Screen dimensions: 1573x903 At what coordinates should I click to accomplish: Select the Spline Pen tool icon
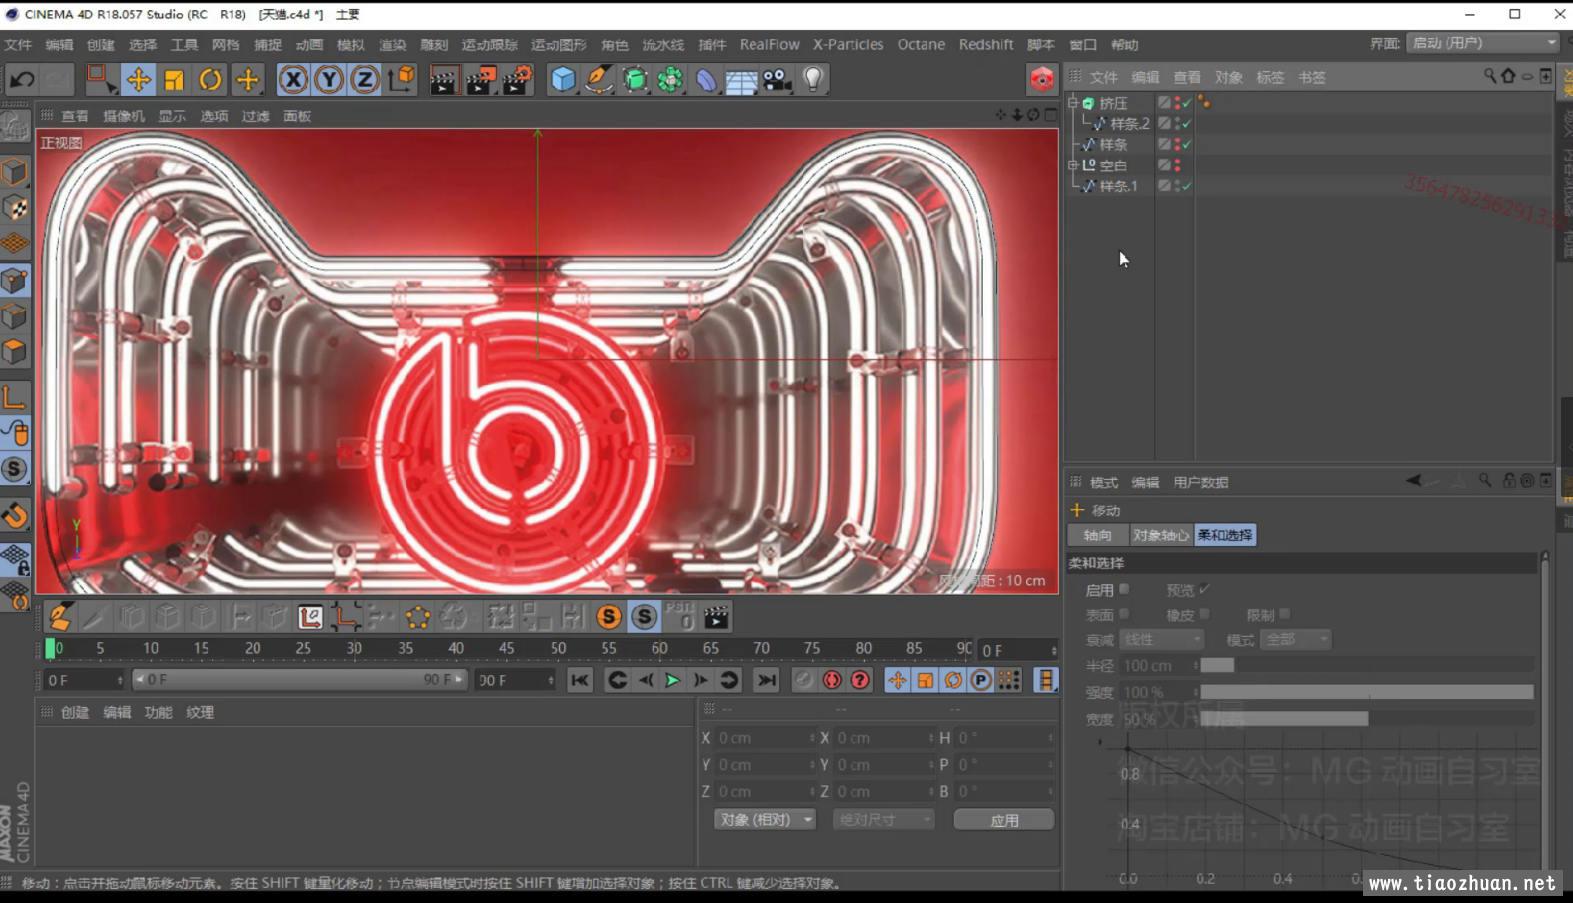tap(598, 79)
